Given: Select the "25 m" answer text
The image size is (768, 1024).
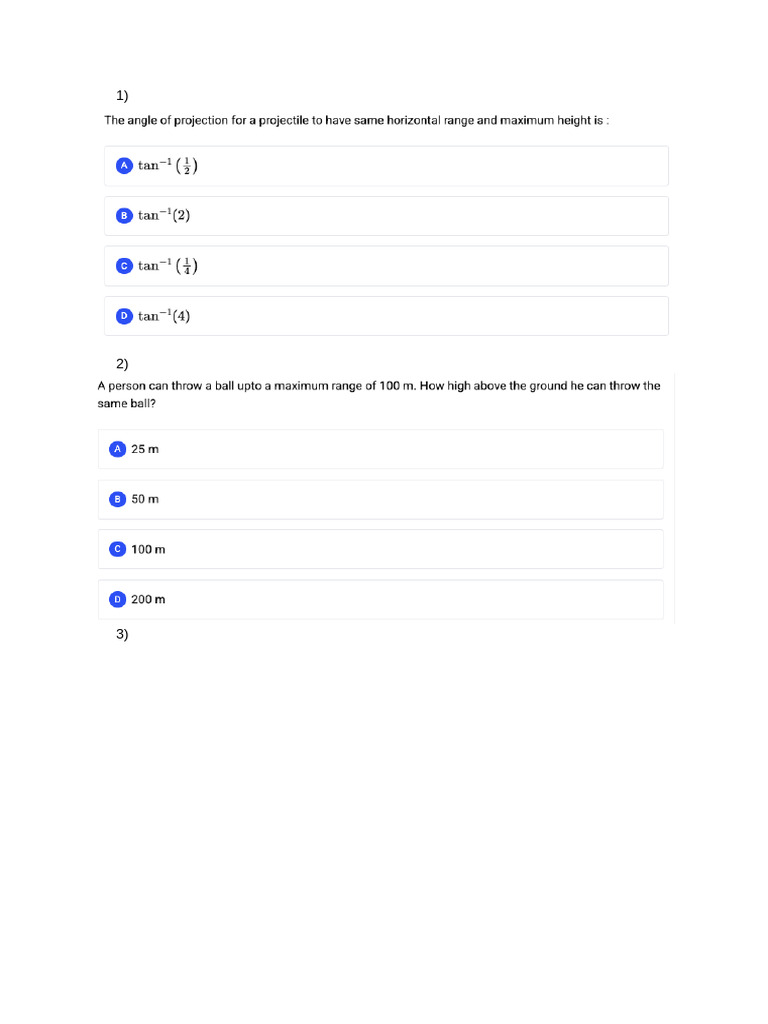Looking at the screenshot, I should (145, 449).
